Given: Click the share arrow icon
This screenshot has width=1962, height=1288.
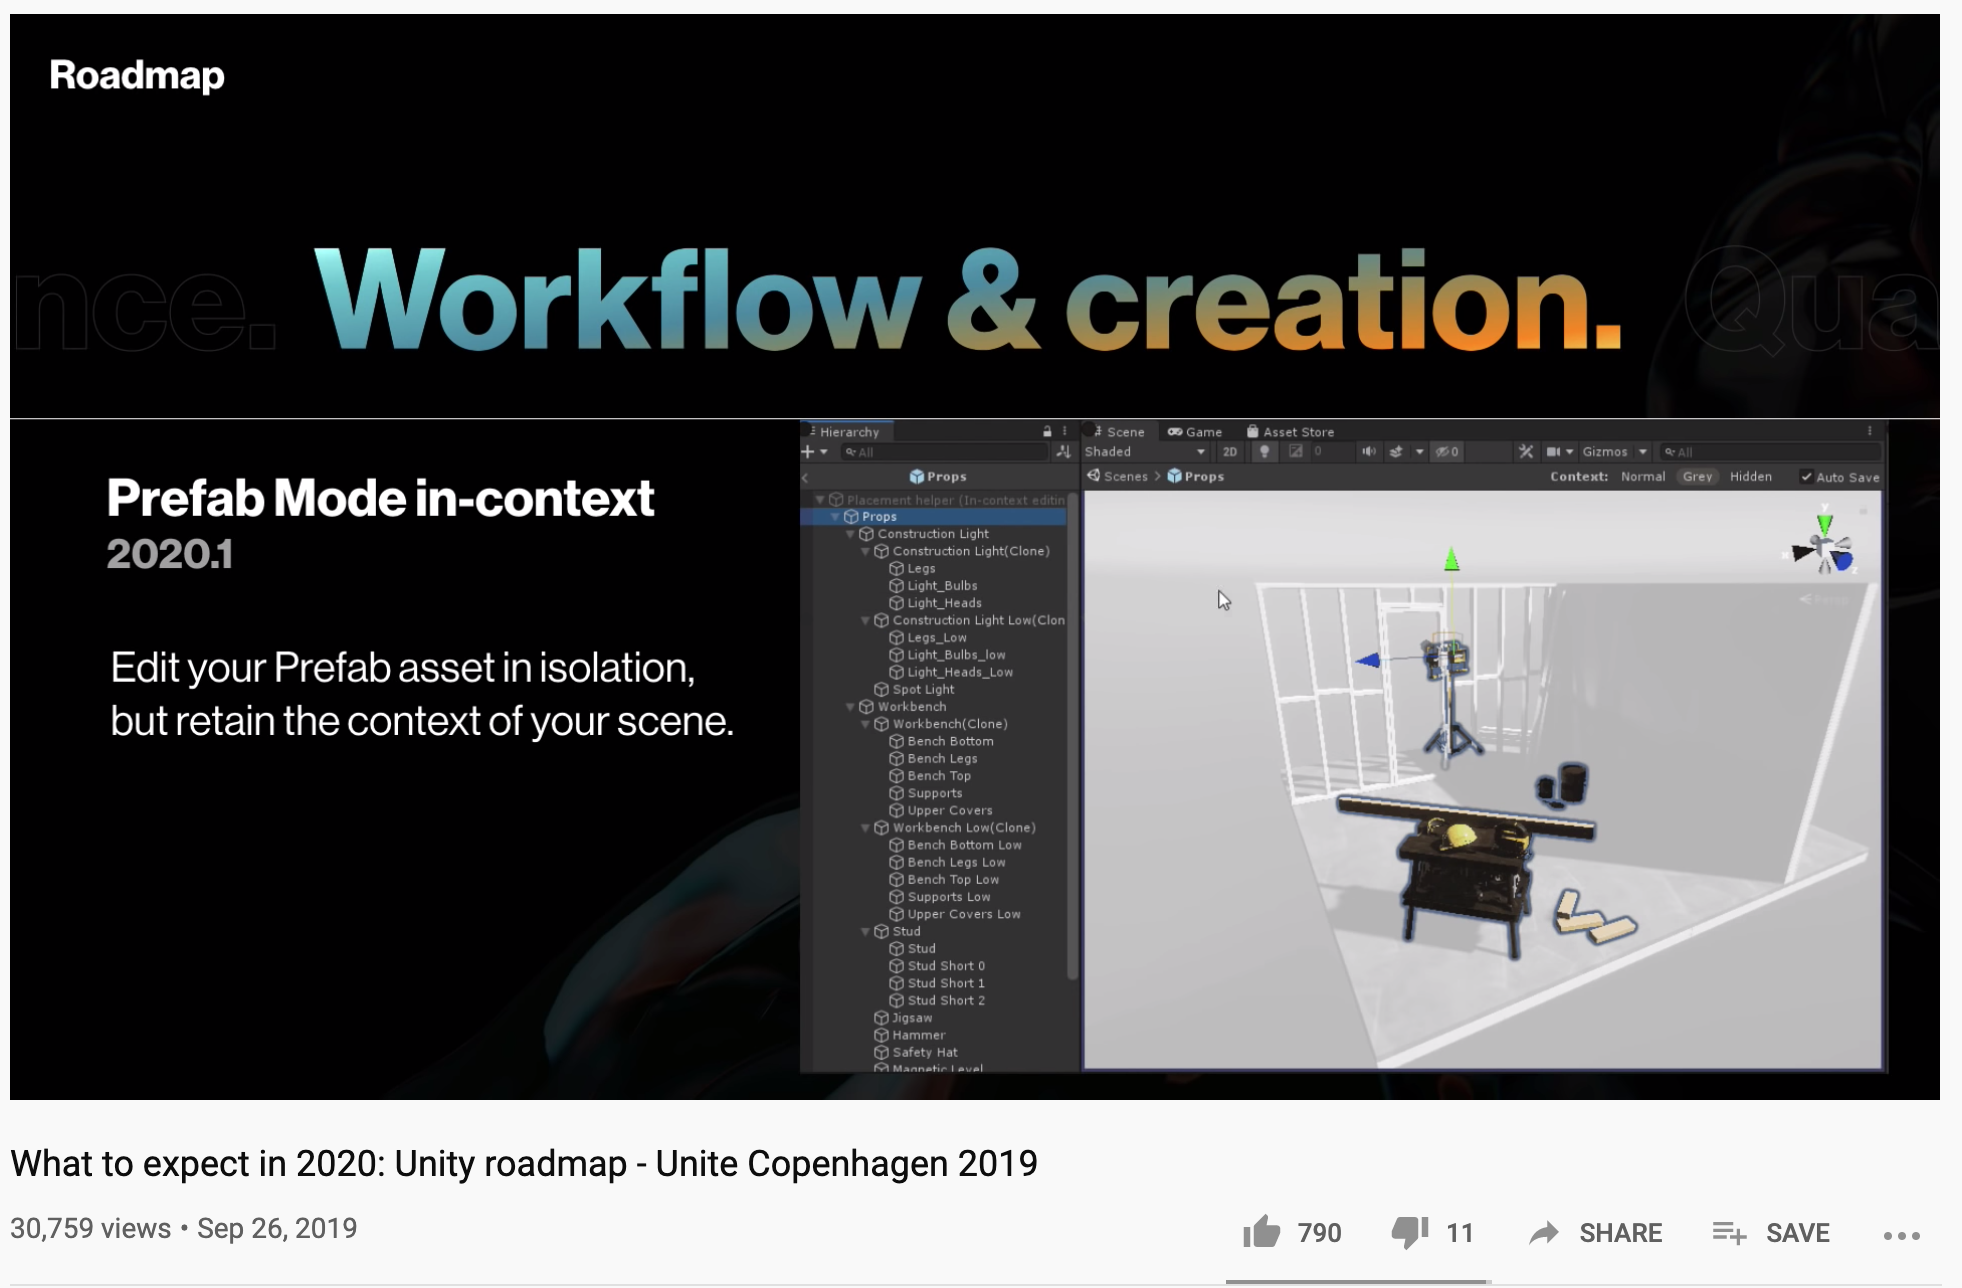Looking at the screenshot, I should [1545, 1233].
